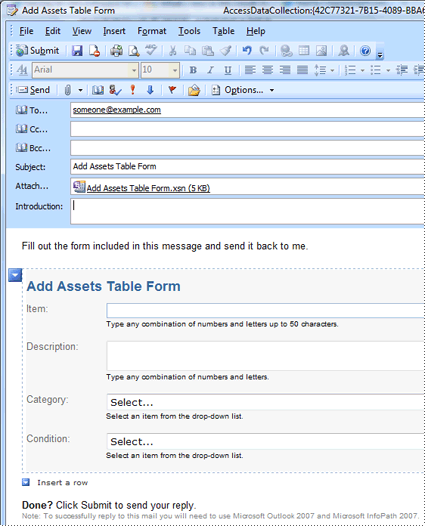Insert a hyperlink using the globe link icon
The height and width of the screenshot is (526, 425).
(x=286, y=51)
